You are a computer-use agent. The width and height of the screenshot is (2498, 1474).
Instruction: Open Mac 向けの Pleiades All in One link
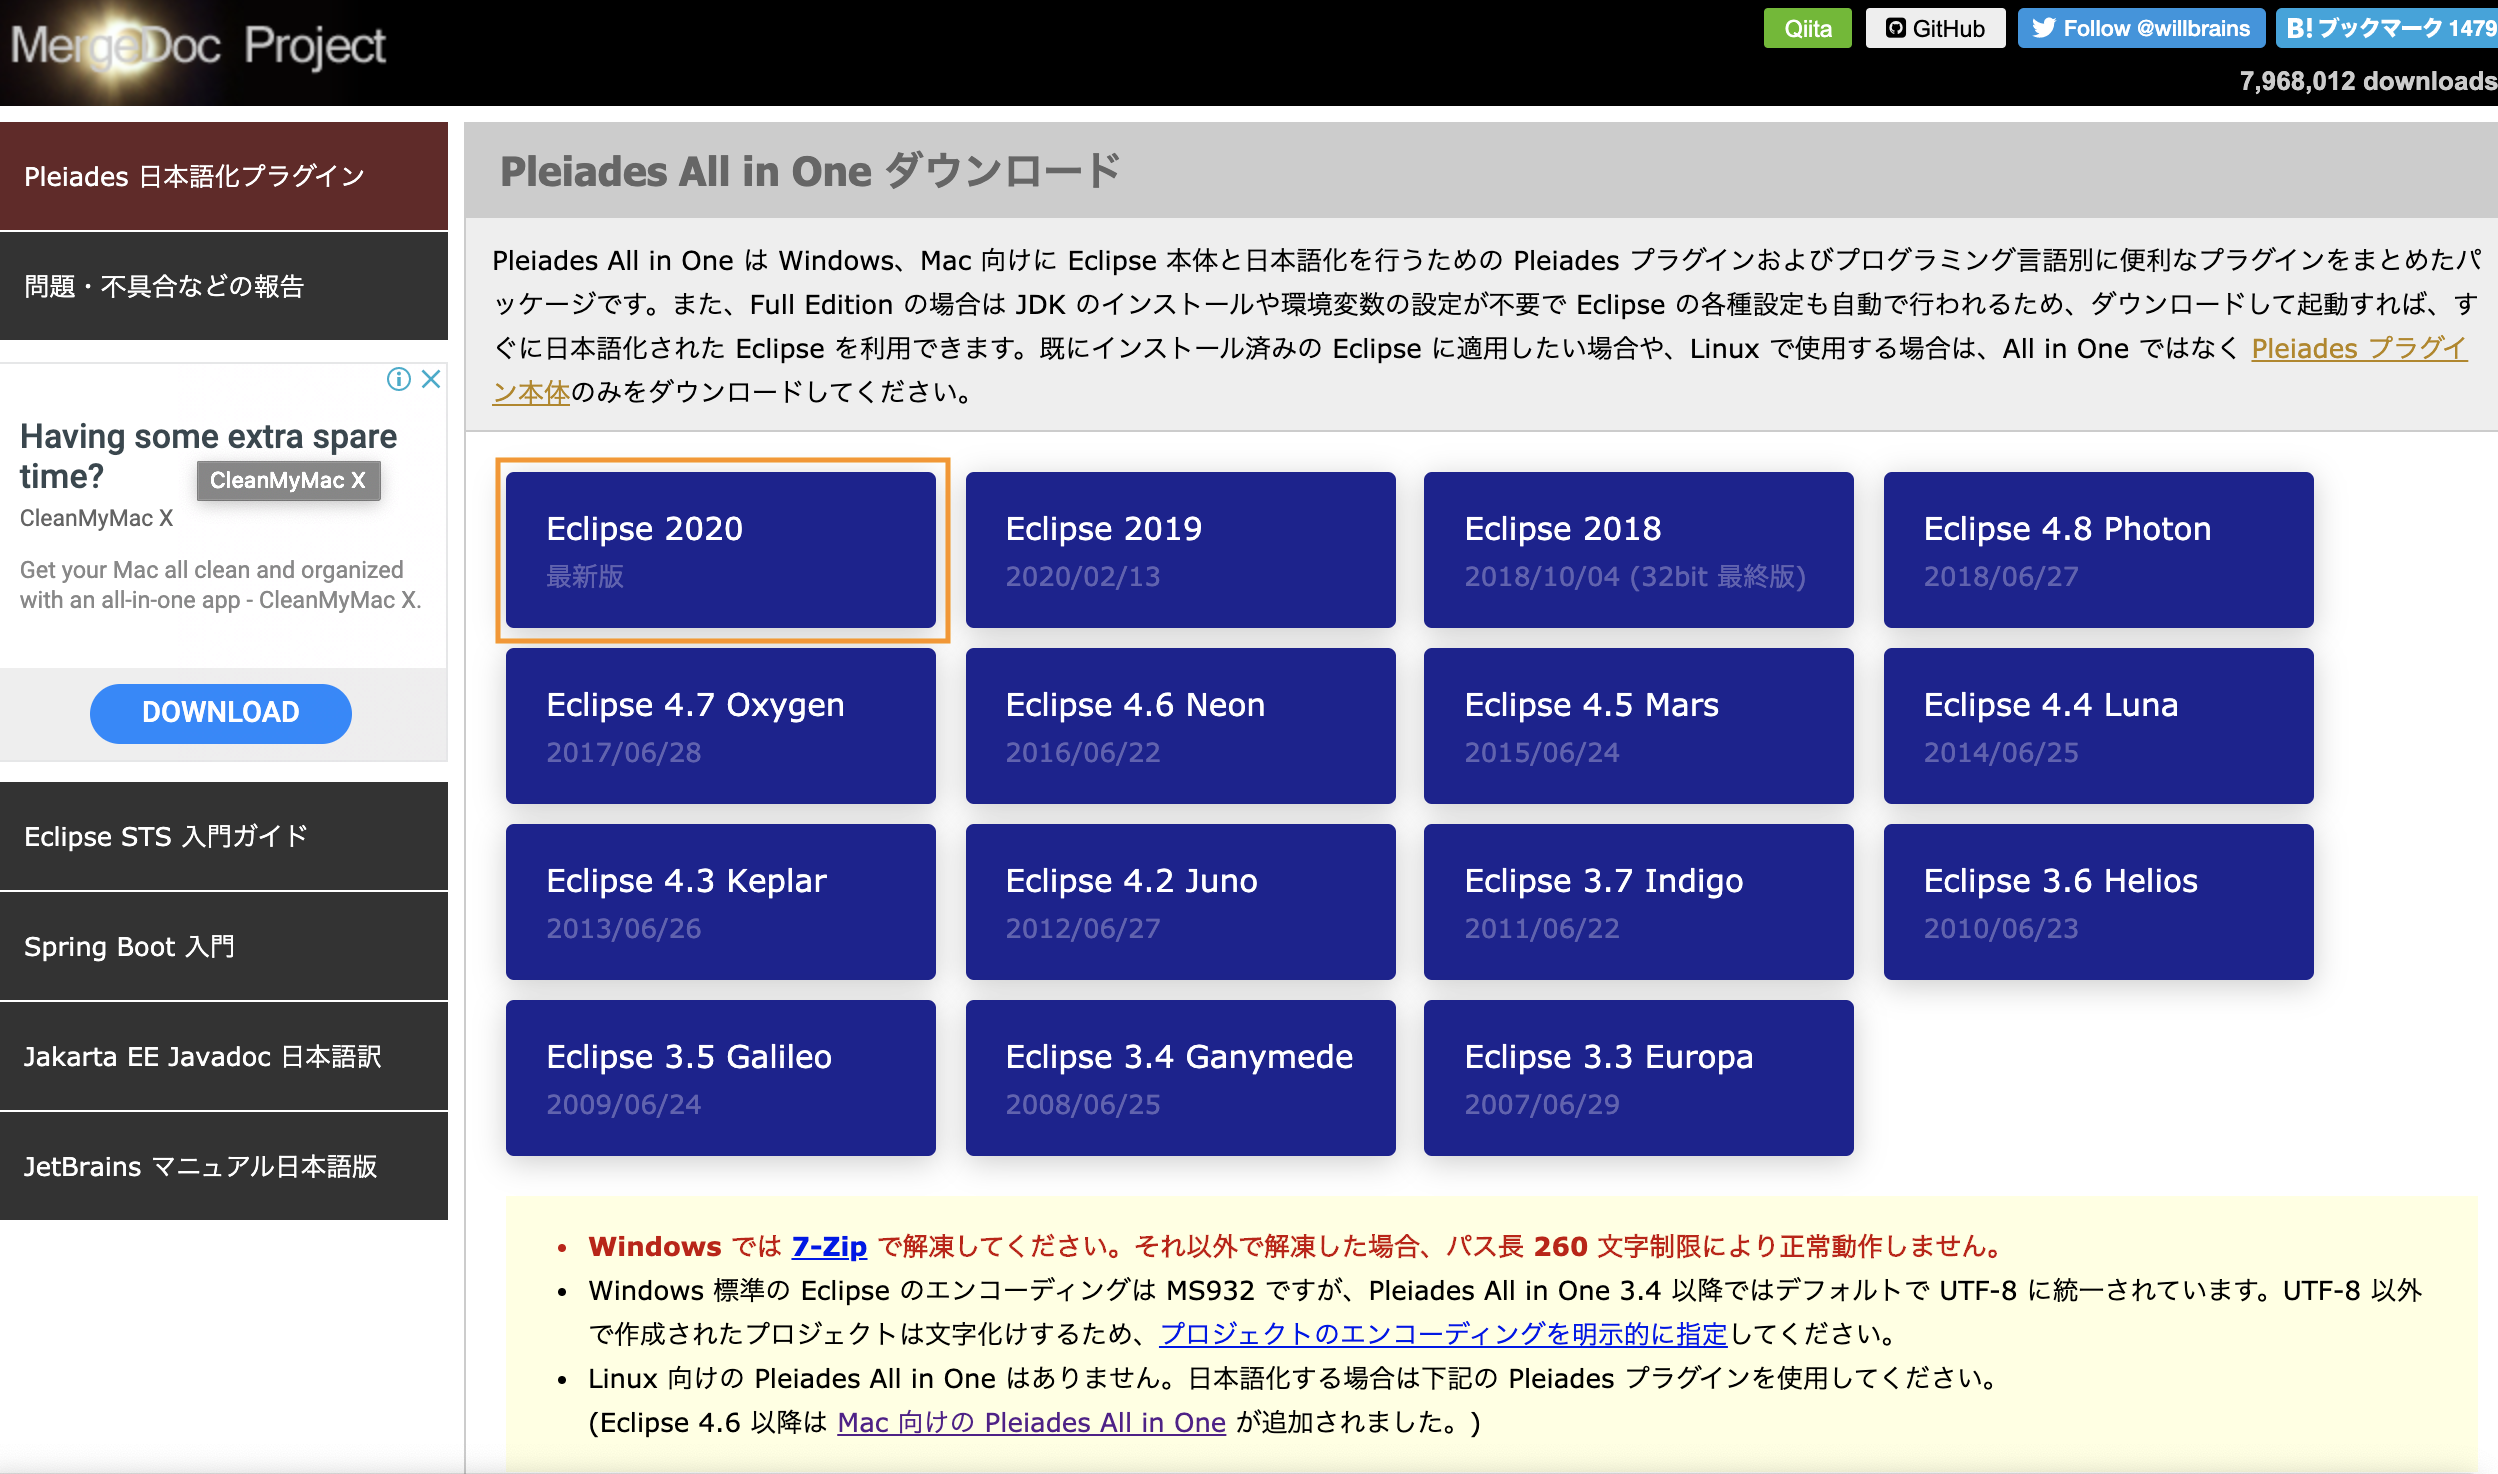[1031, 1422]
